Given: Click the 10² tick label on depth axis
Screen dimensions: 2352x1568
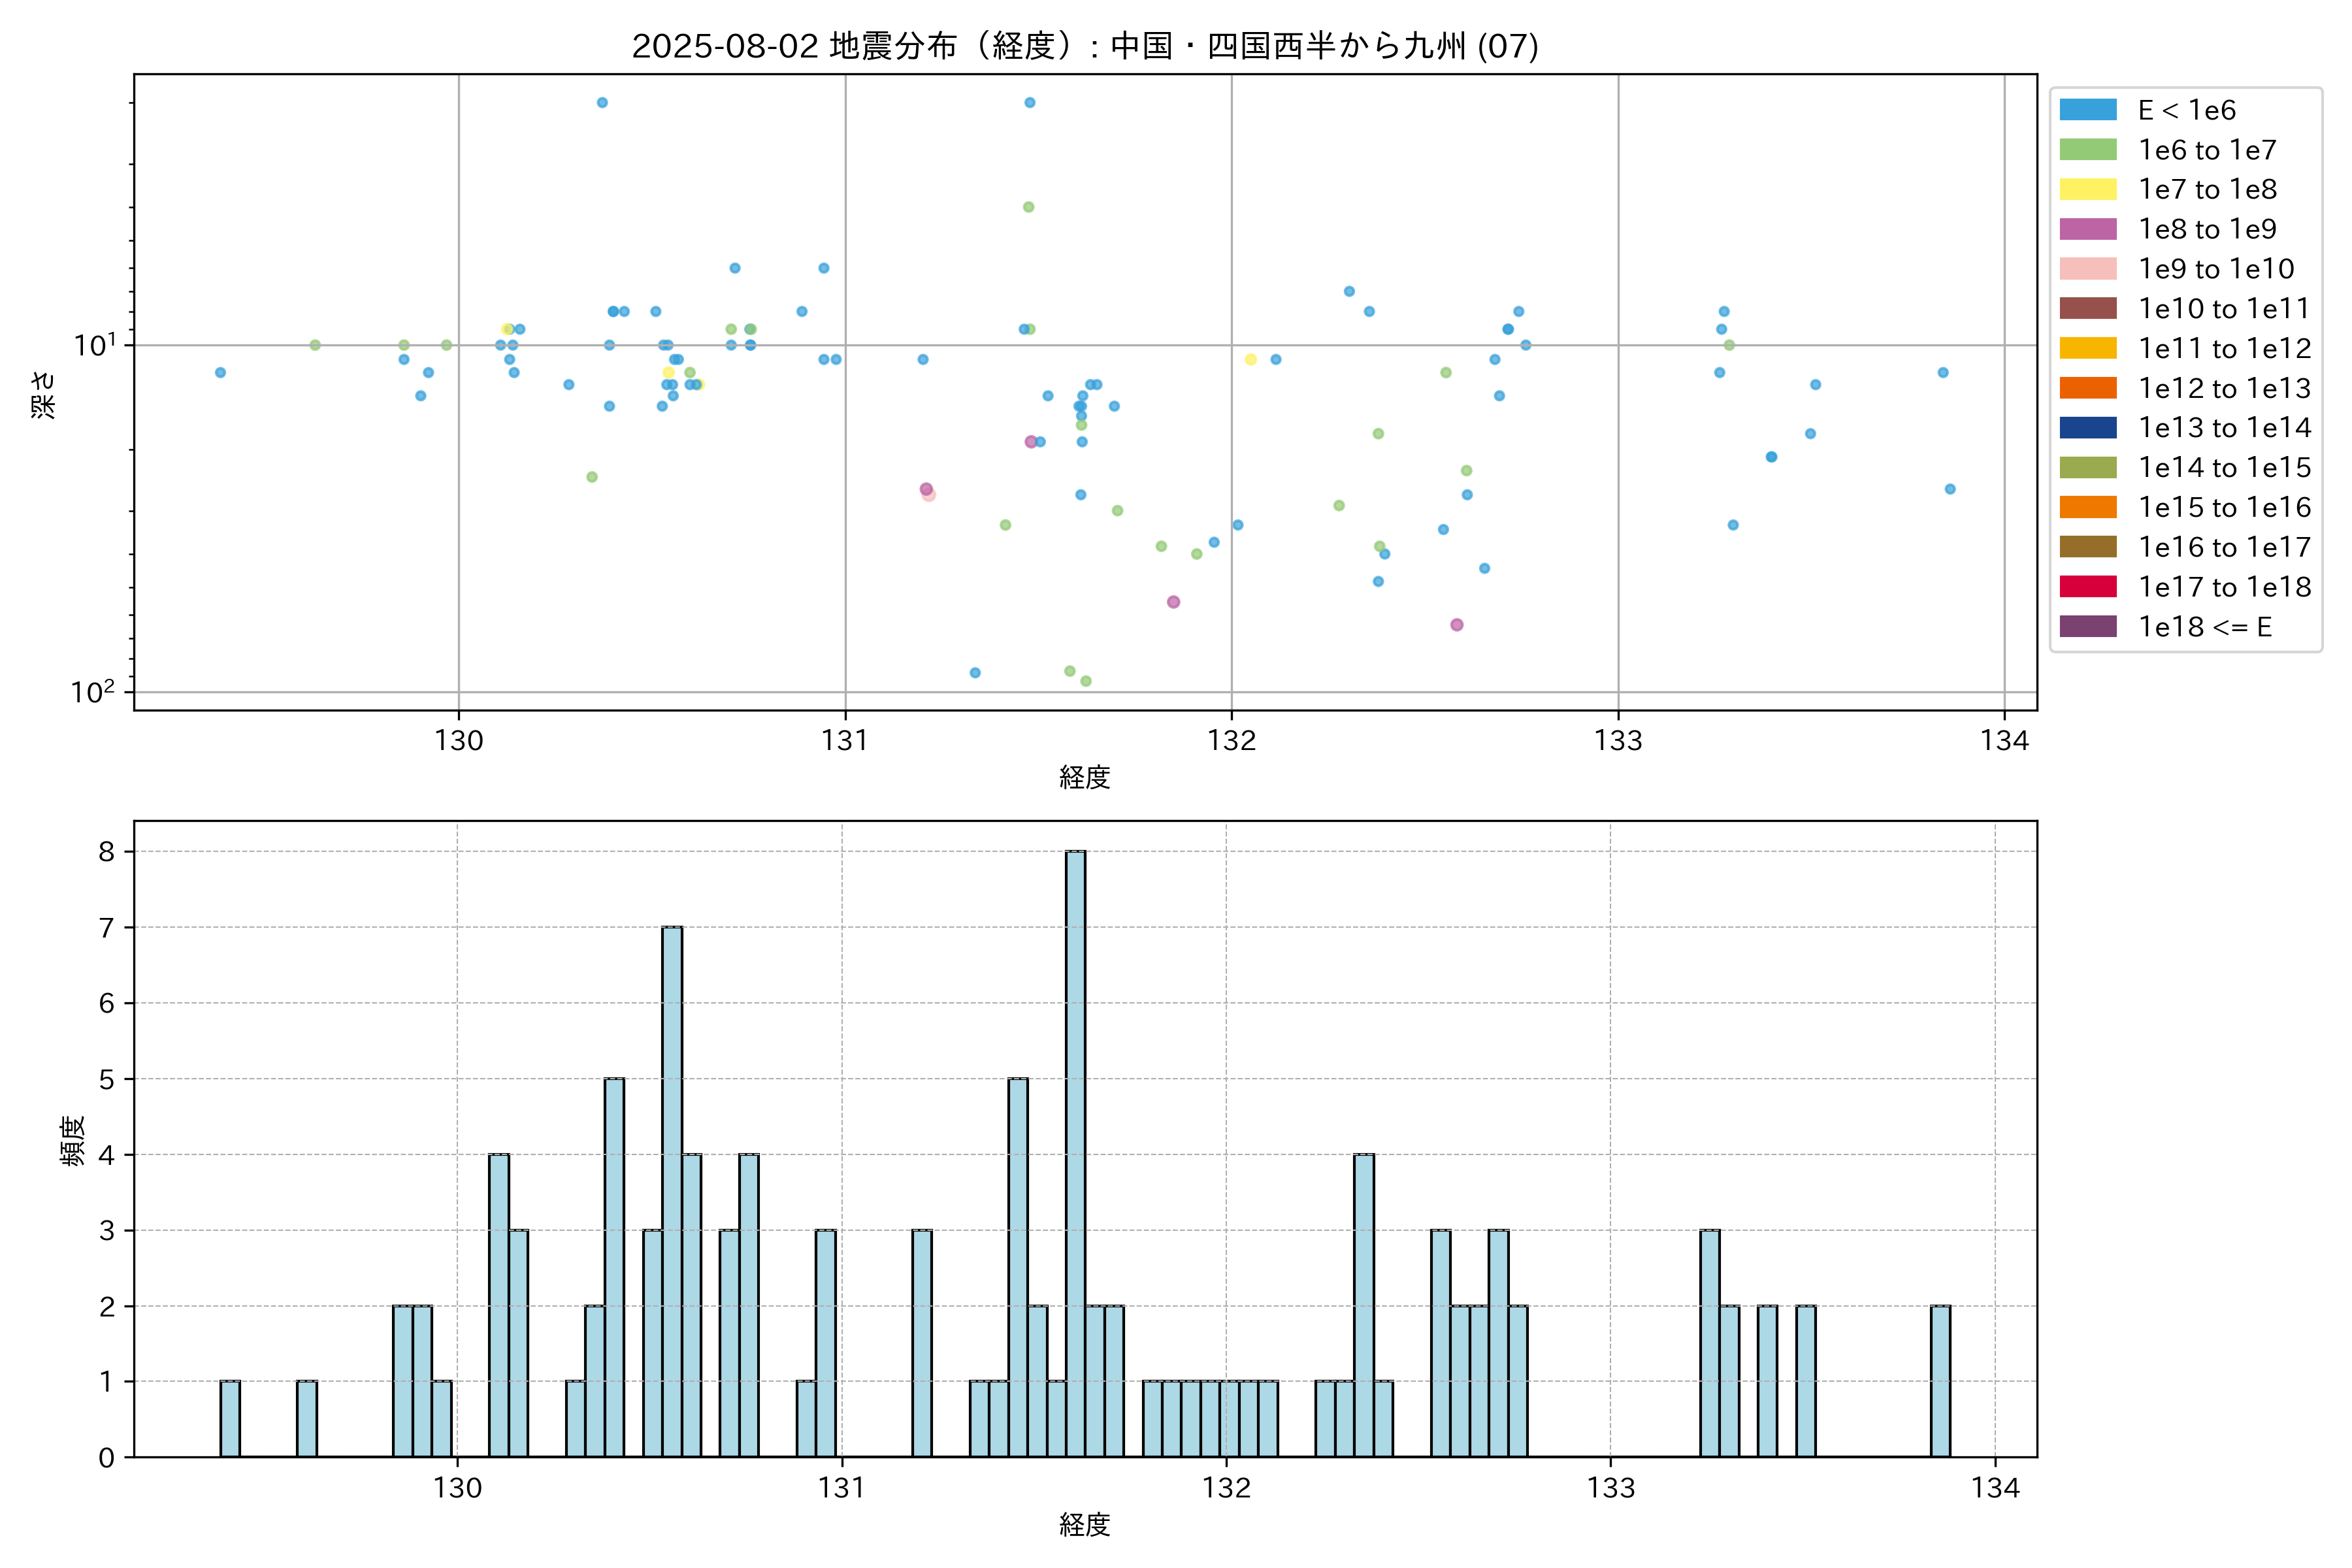Looking at the screenshot, I should click(x=92, y=691).
